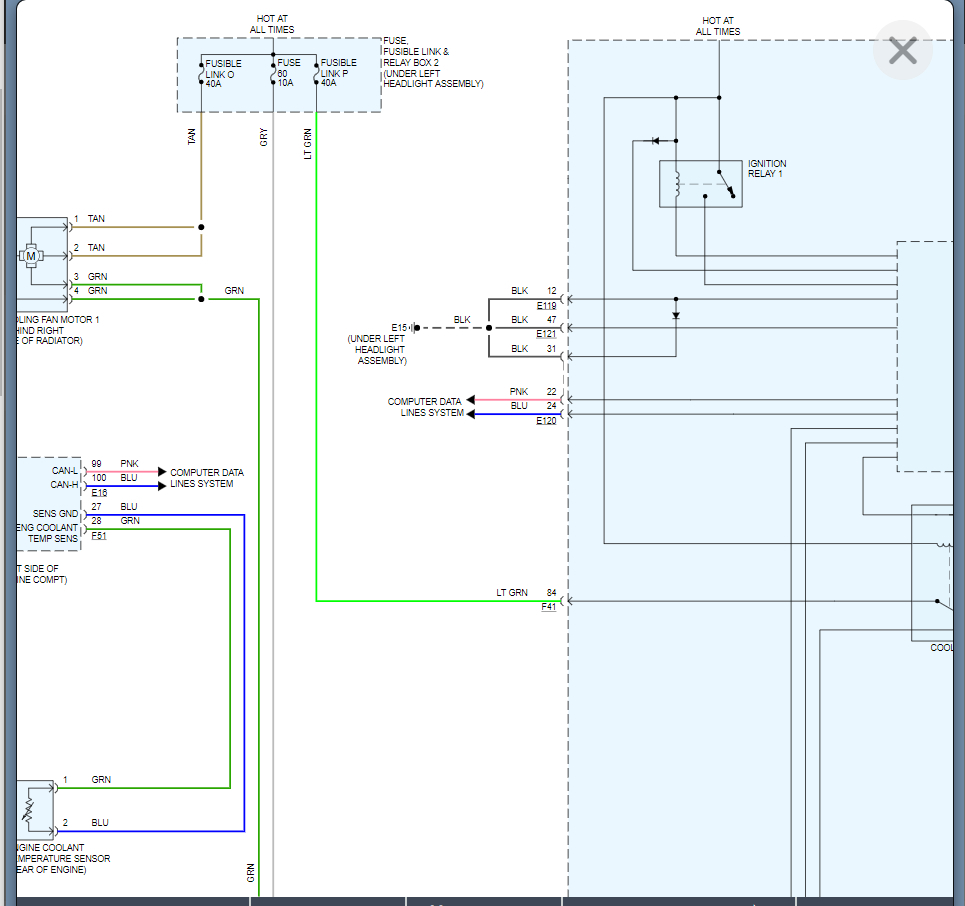
Task: Click the Fusible Link O 40A fuse symbol
Action: tap(201, 74)
